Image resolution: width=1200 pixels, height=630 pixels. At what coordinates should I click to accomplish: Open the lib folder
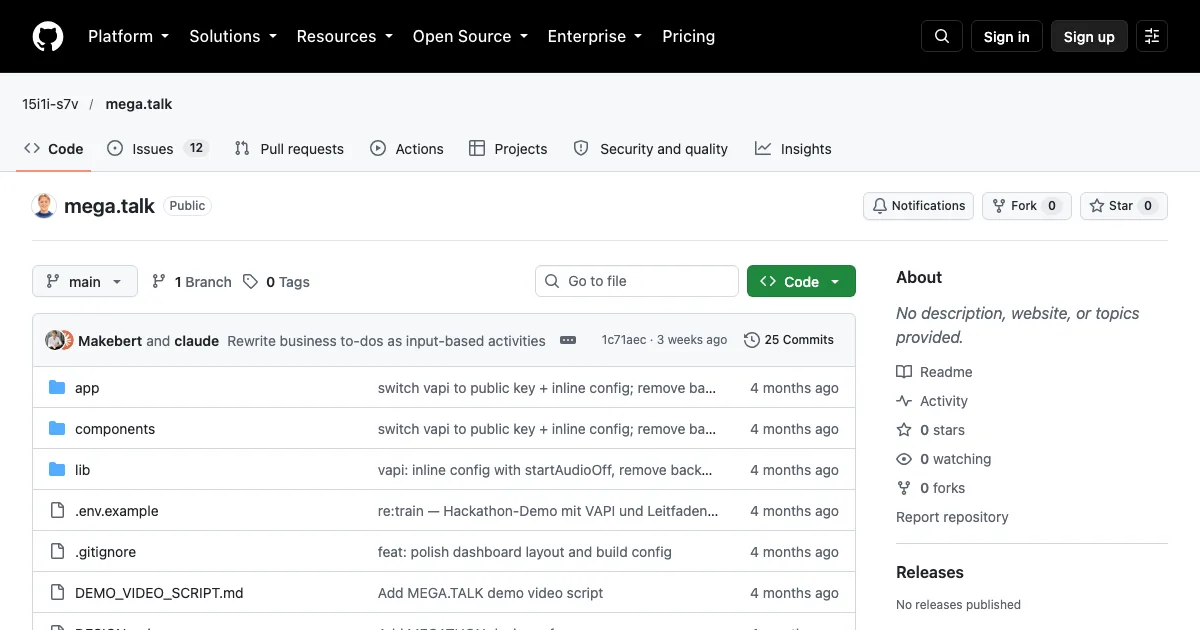pyautogui.click(x=83, y=470)
